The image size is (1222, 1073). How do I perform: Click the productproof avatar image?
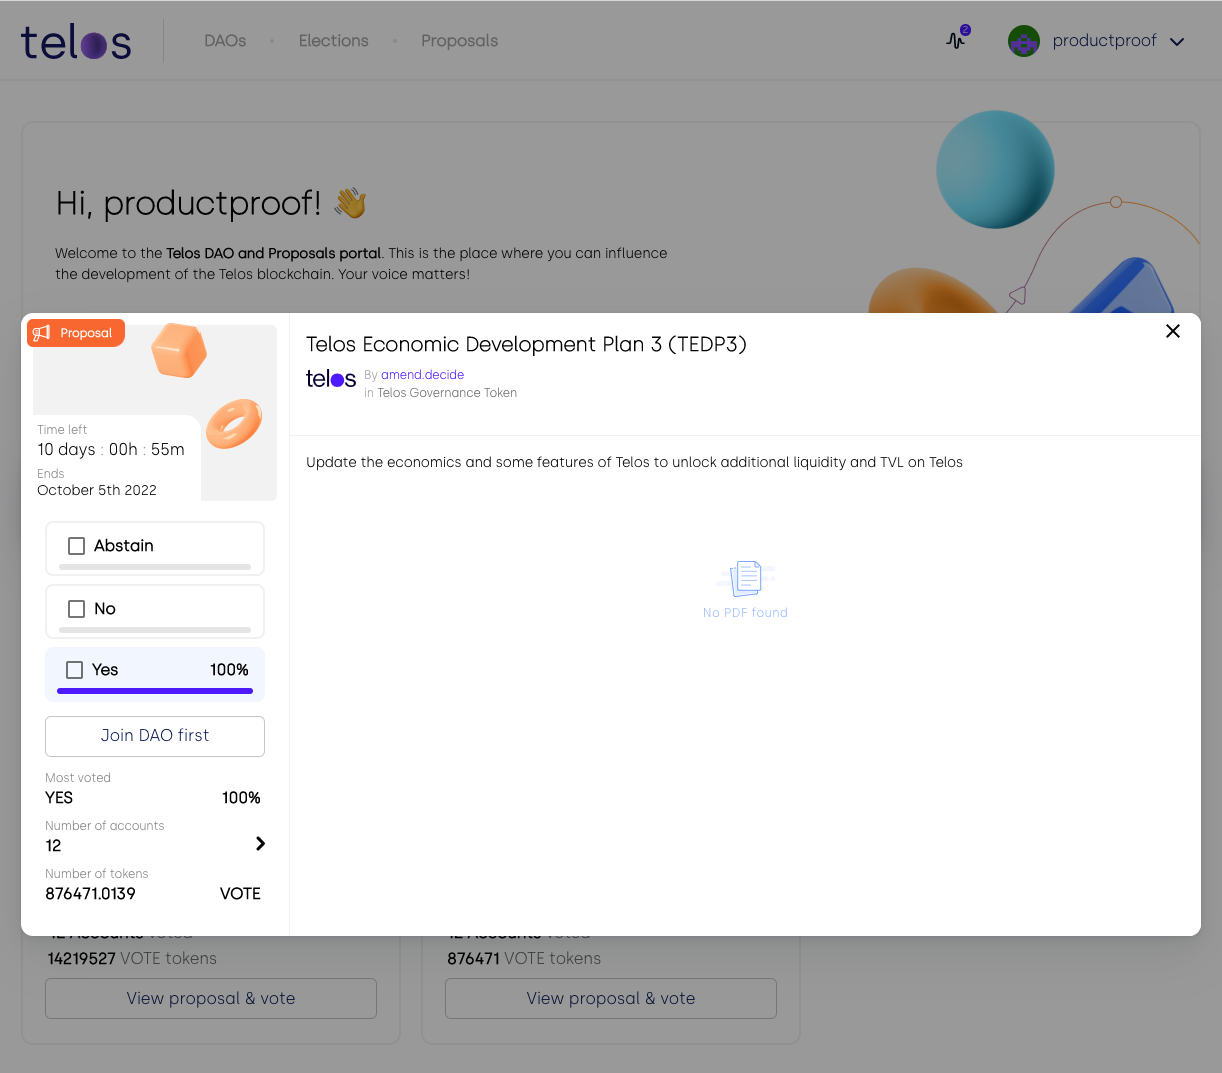(1023, 41)
